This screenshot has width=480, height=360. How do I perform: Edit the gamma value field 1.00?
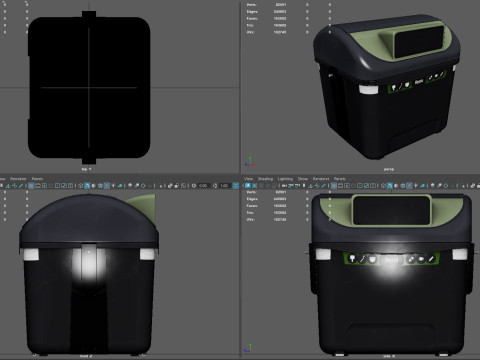pyautogui.click(x=224, y=186)
